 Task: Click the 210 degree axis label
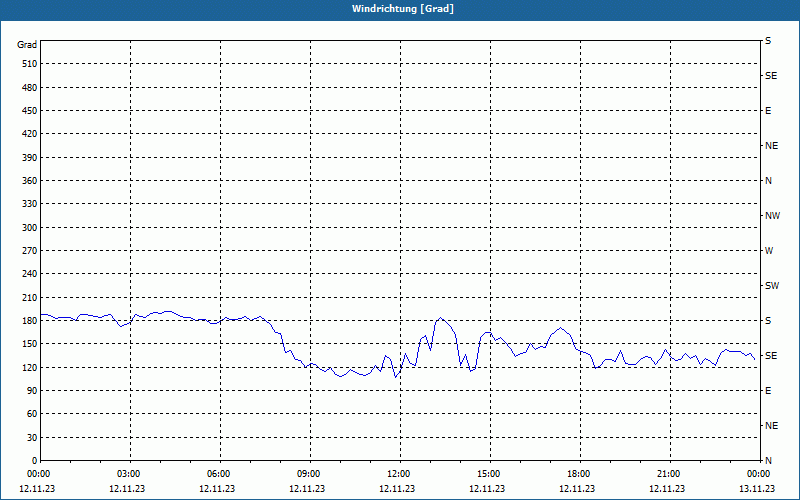[x=30, y=297]
